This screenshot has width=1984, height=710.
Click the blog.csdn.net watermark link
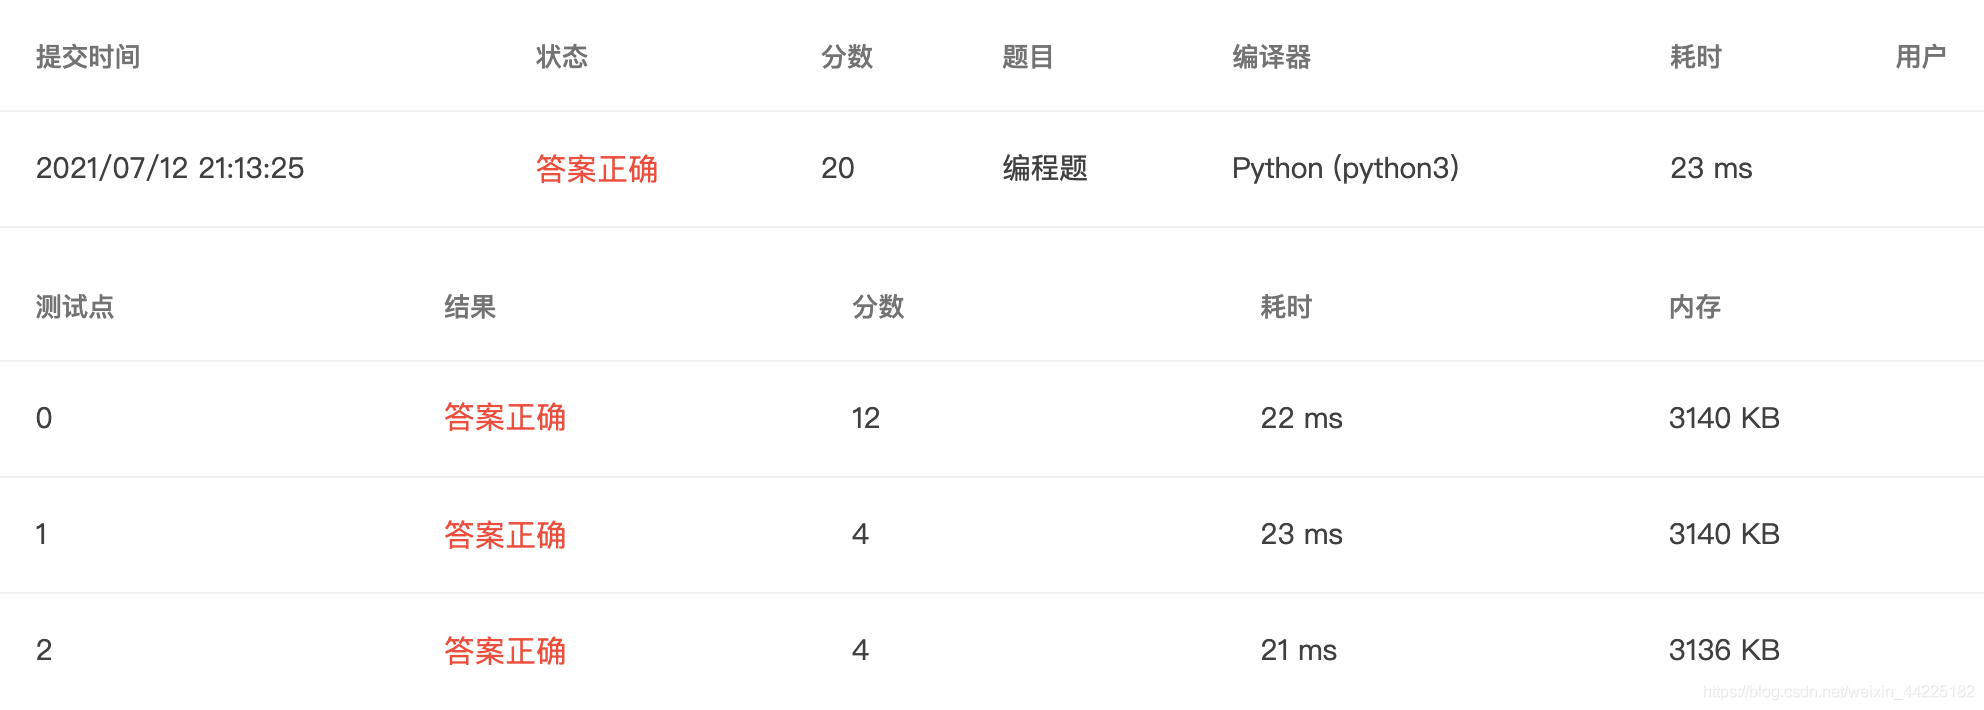(1838, 692)
